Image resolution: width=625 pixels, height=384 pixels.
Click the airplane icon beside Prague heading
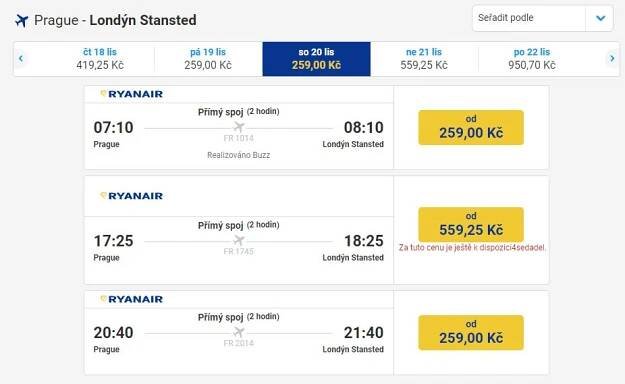(x=22, y=20)
